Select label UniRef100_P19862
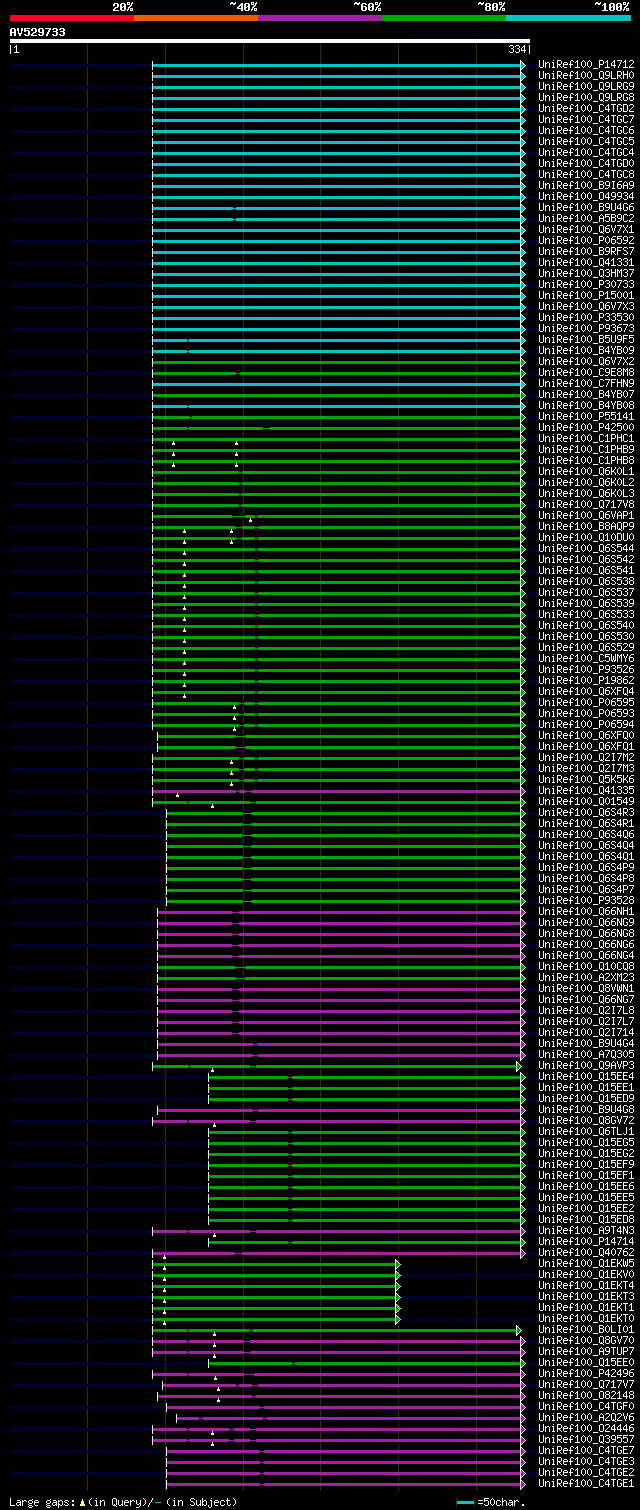The image size is (640, 1510). pos(586,680)
